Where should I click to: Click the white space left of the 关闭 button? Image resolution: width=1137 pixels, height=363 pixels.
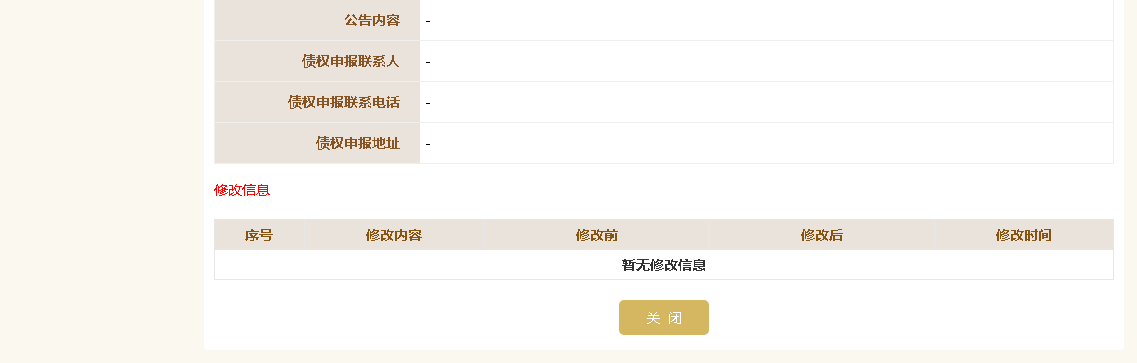pyautogui.click(x=413, y=317)
